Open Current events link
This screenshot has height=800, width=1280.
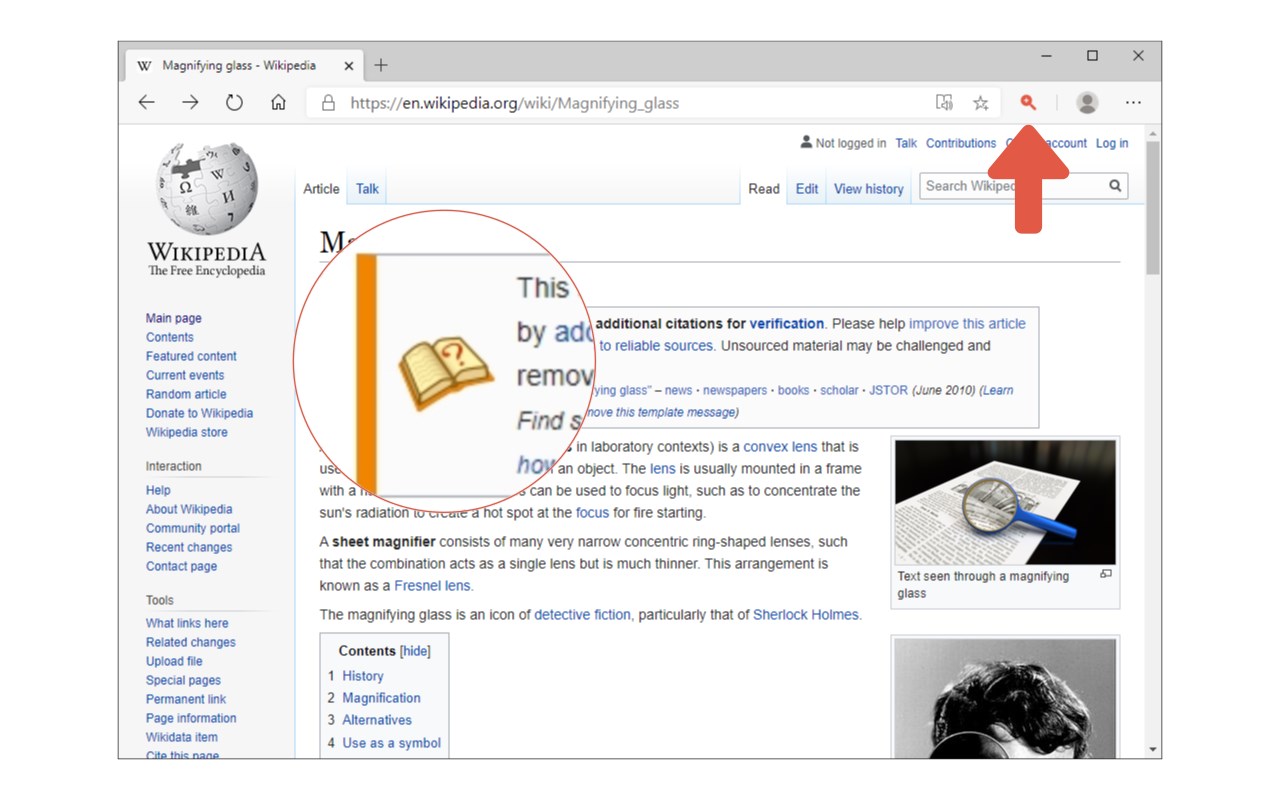pyautogui.click(x=185, y=375)
